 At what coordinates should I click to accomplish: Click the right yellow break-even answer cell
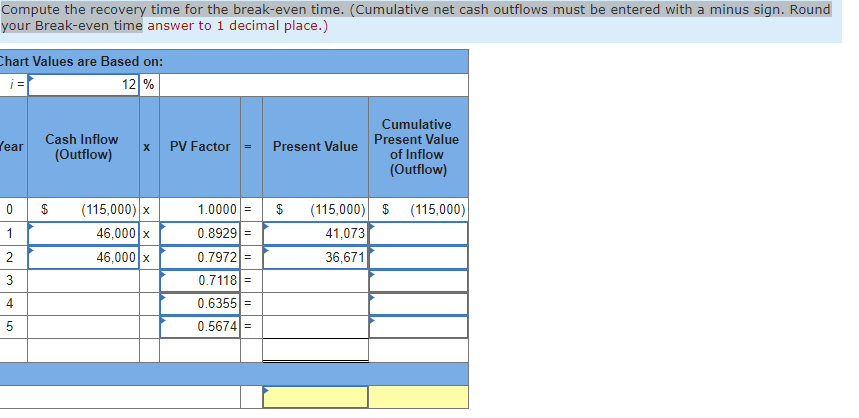click(419, 397)
